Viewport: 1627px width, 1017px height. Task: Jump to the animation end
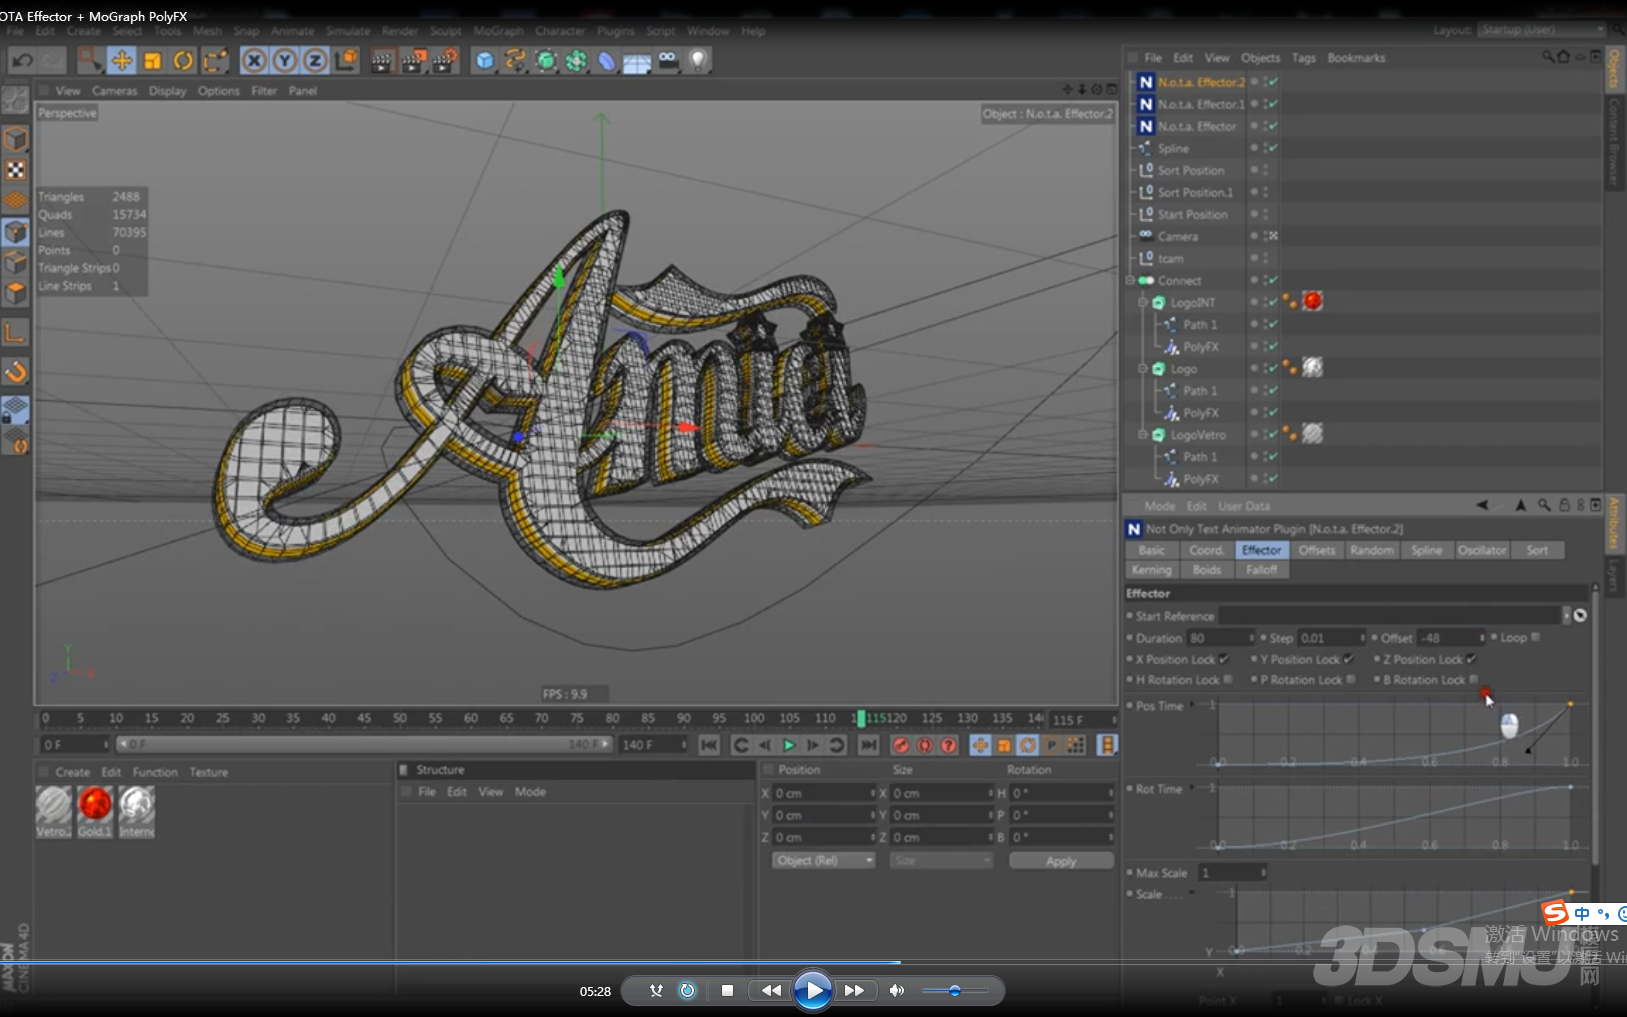869,745
